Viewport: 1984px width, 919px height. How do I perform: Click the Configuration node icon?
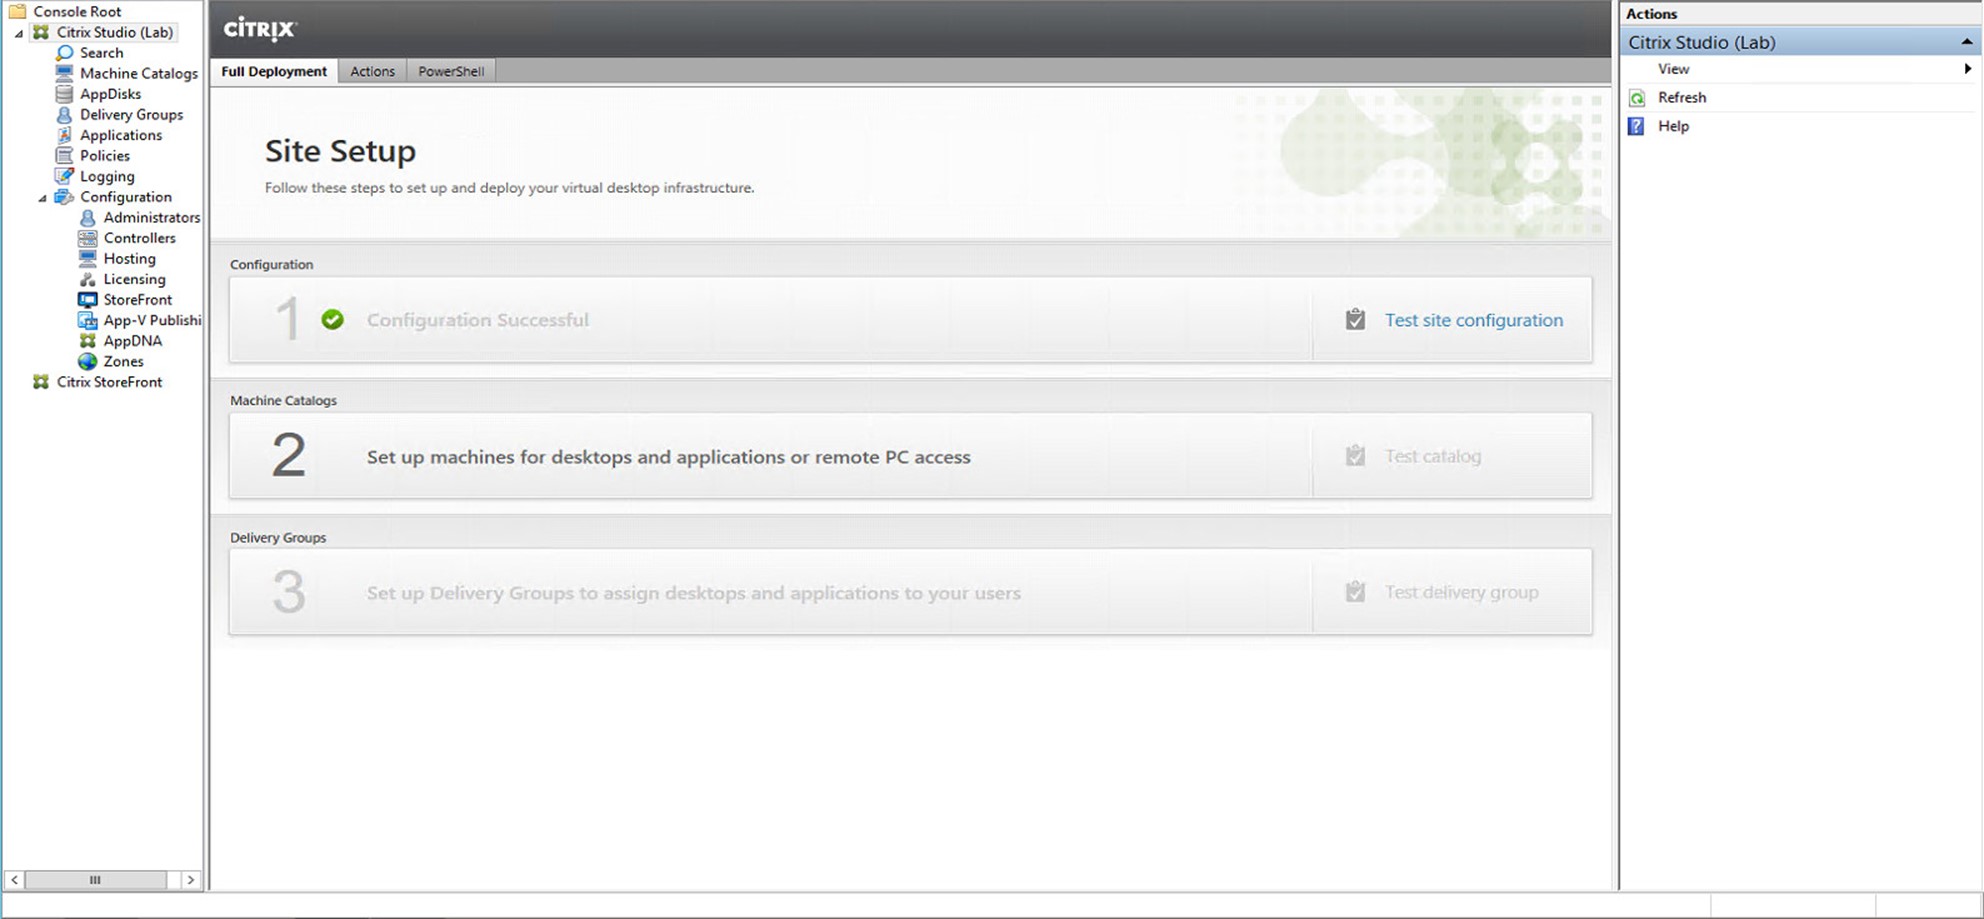click(65, 197)
